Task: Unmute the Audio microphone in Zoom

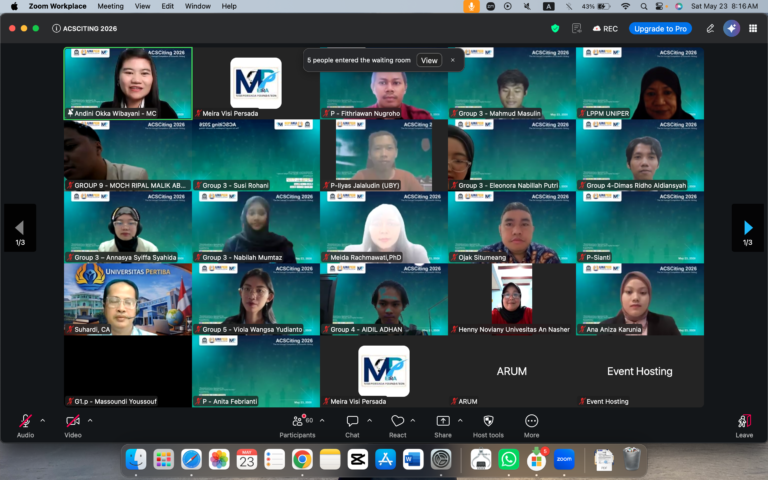Action: pyautogui.click(x=25, y=421)
